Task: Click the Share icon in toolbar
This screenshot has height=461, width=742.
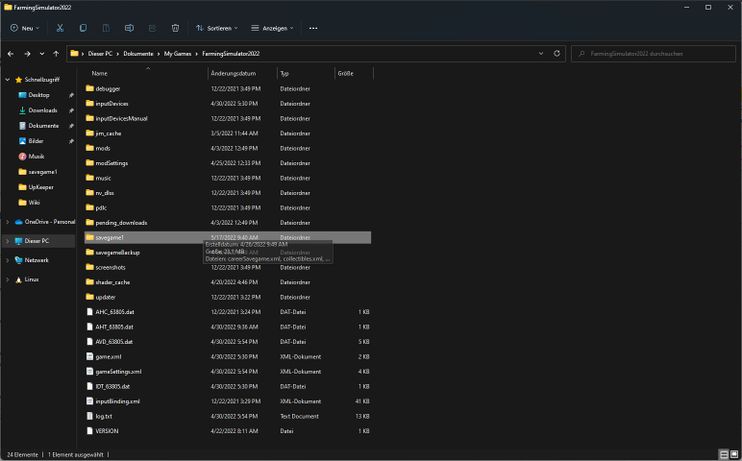Action: [x=152, y=28]
